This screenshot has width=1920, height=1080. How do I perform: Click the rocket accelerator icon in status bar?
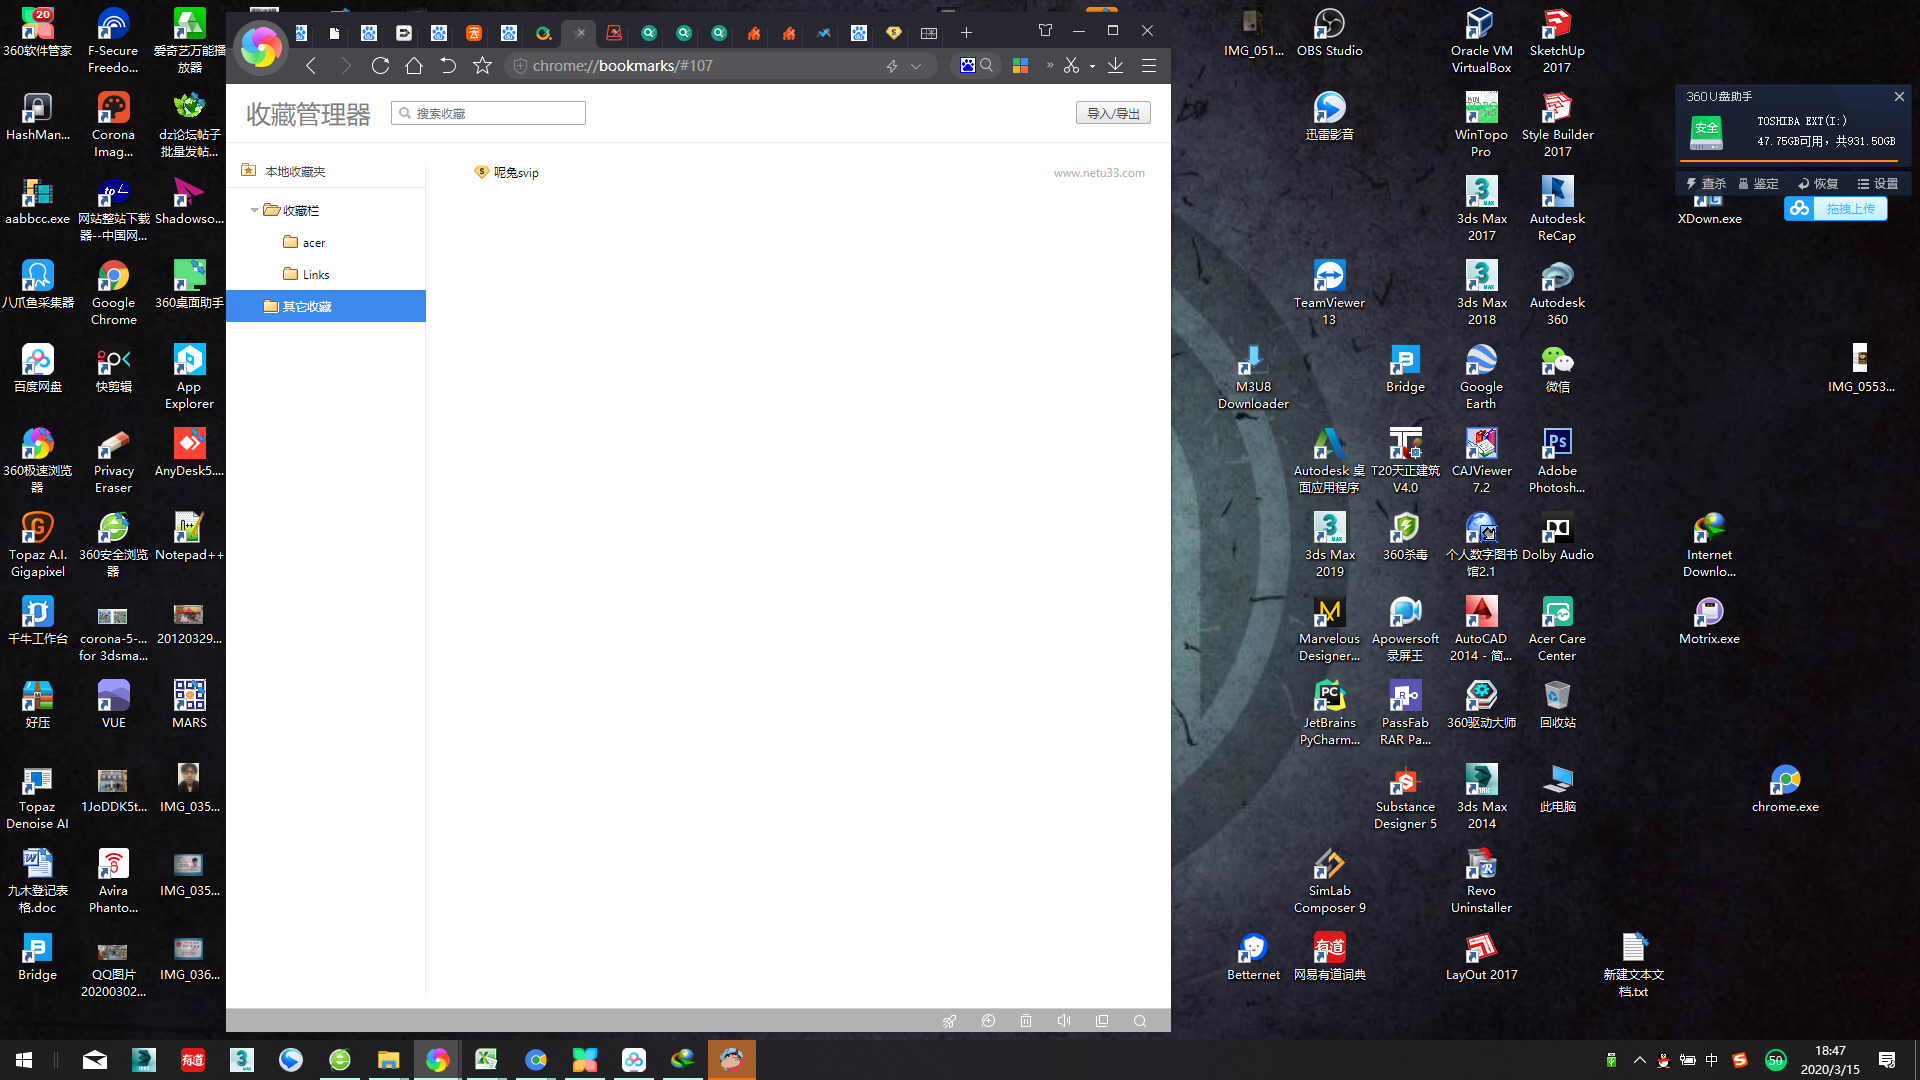pos(949,1021)
